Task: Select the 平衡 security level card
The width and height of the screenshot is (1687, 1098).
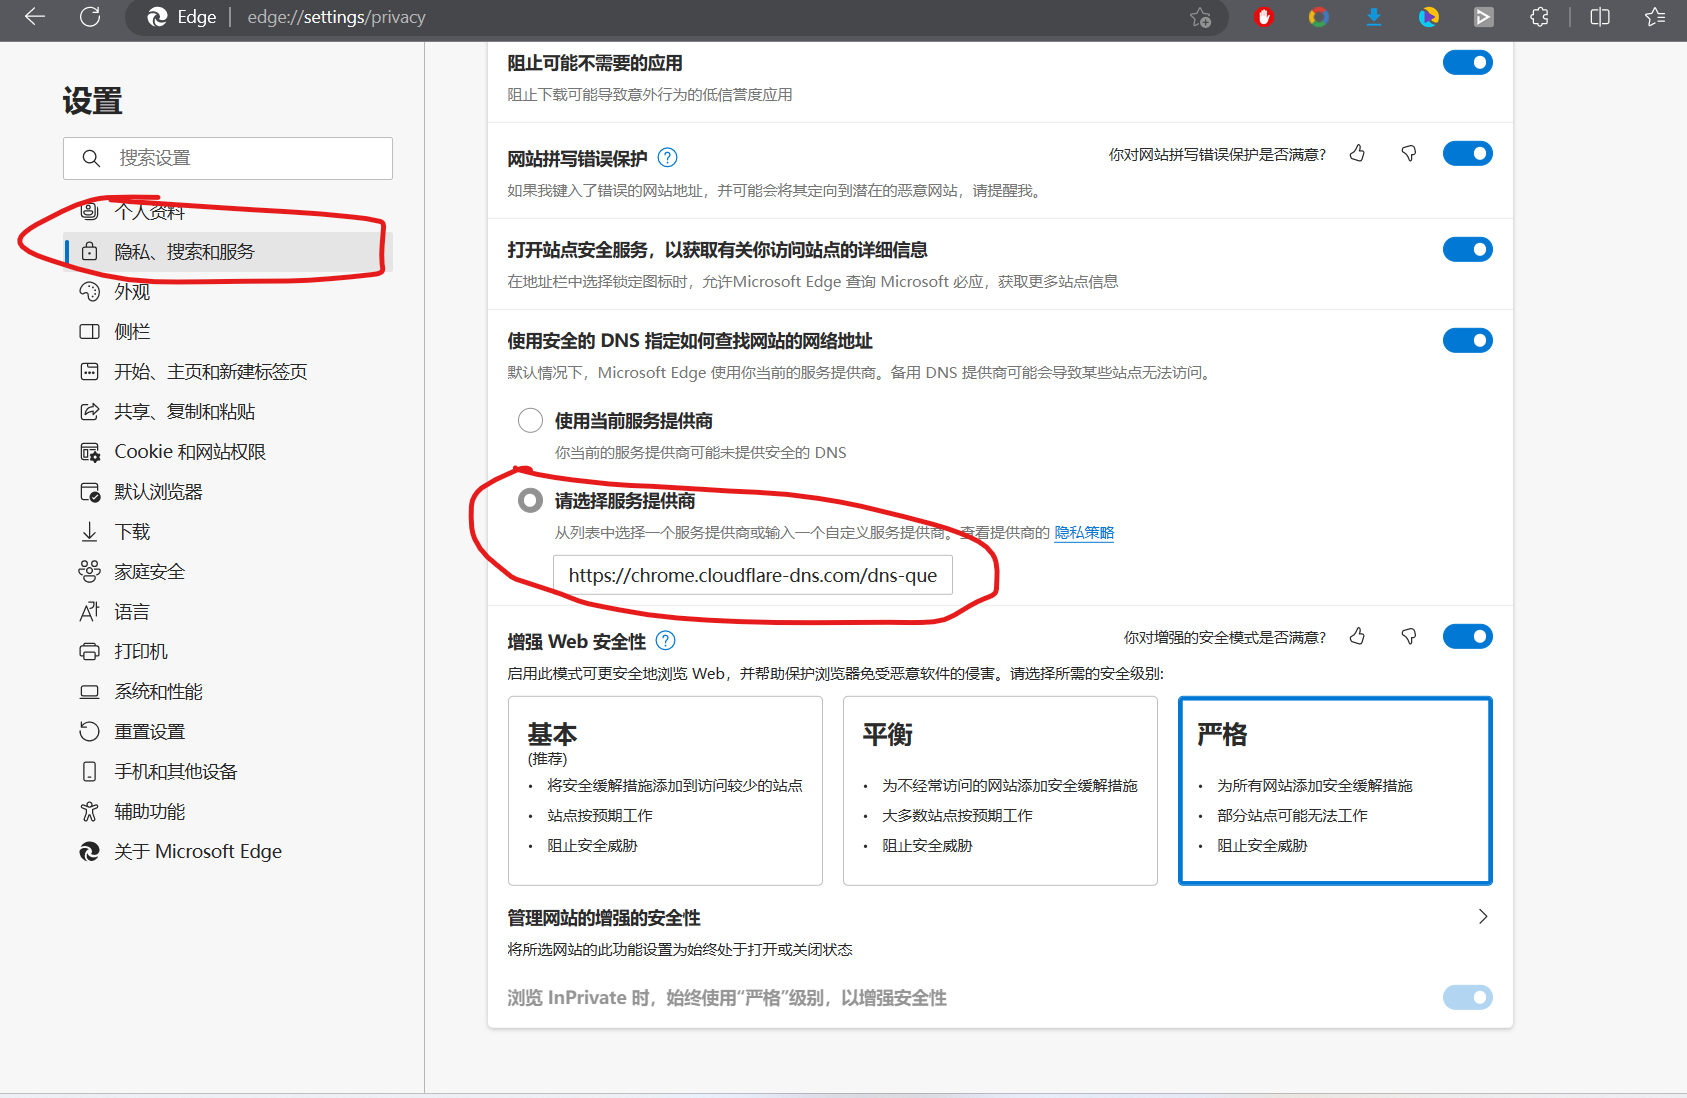Action: [x=999, y=790]
